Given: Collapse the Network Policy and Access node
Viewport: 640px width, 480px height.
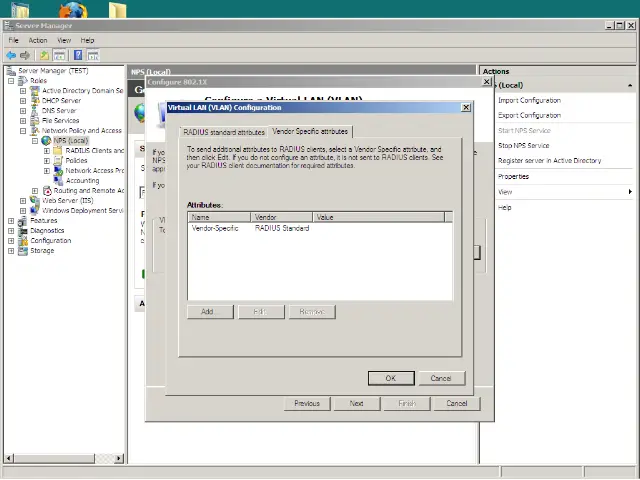Looking at the screenshot, I should pos(23,131).
